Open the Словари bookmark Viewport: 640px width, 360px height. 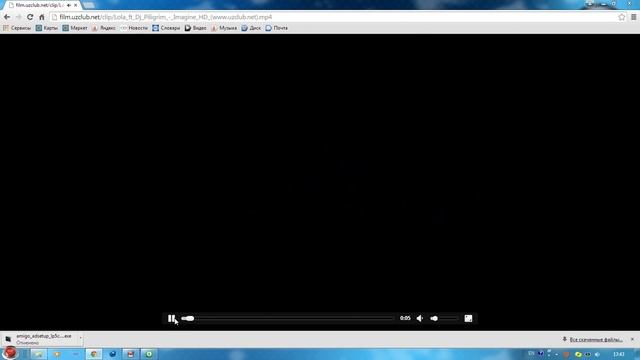click(166, 28)
